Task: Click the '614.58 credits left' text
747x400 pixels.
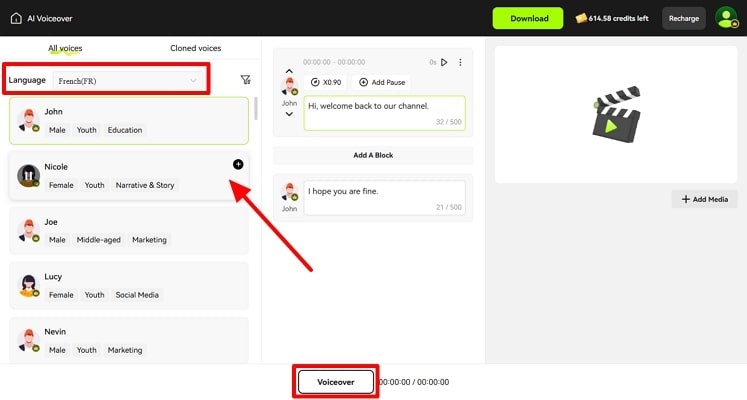Action: click(618, 19)
